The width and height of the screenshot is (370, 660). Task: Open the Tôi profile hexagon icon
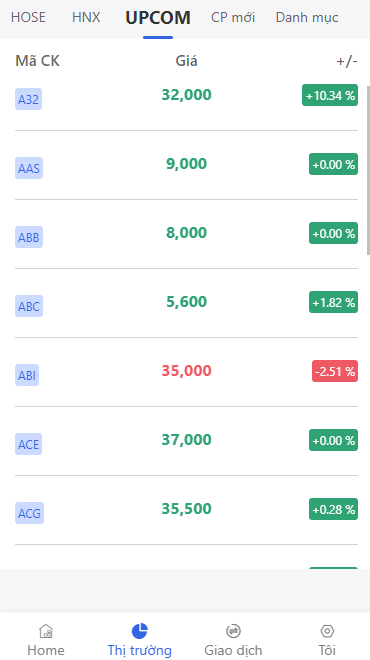(x=327, y=631)
